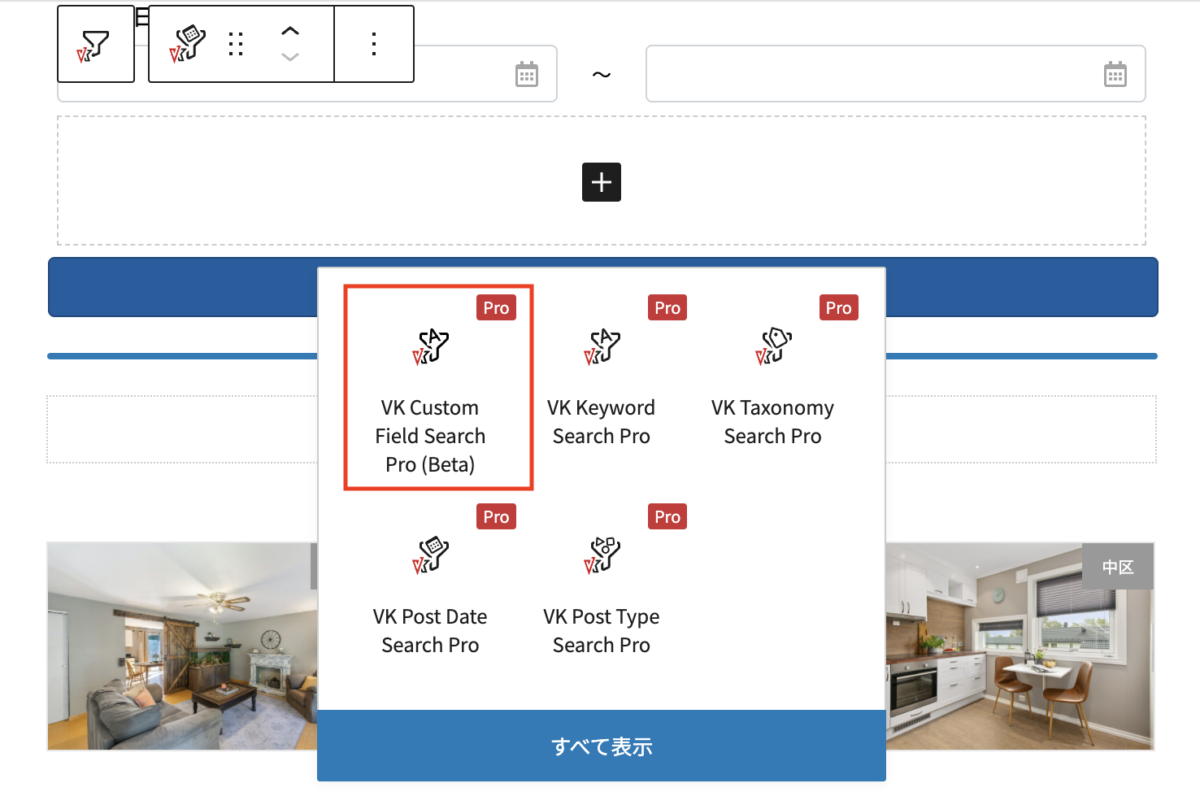Click the blue search submit bar
Image resolution: width=1200 pixels, height=792 pixels.
[180, 286]
